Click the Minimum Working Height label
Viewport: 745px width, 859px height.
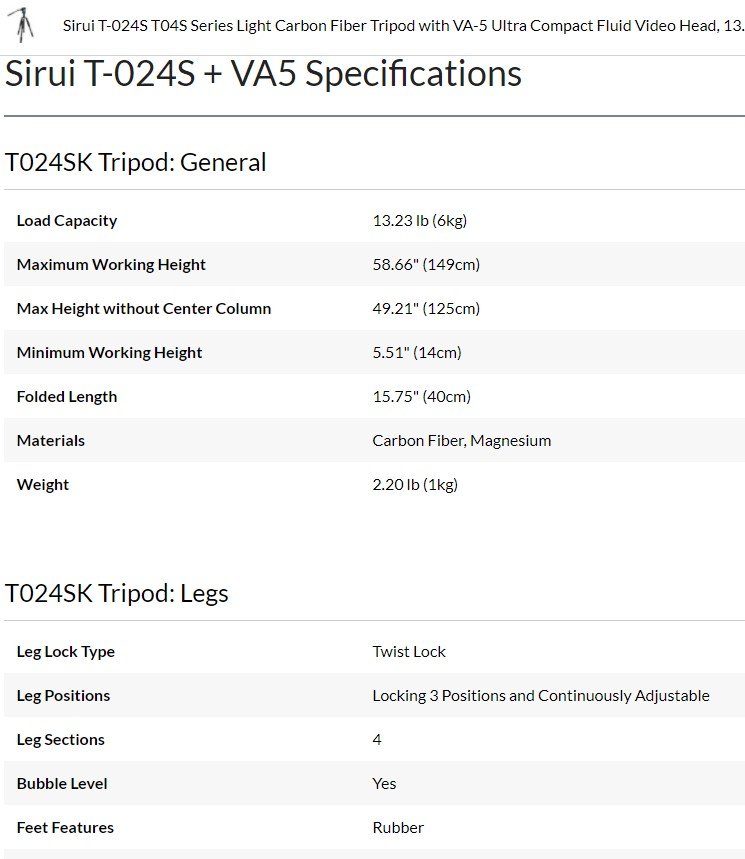tap(110, 352)
